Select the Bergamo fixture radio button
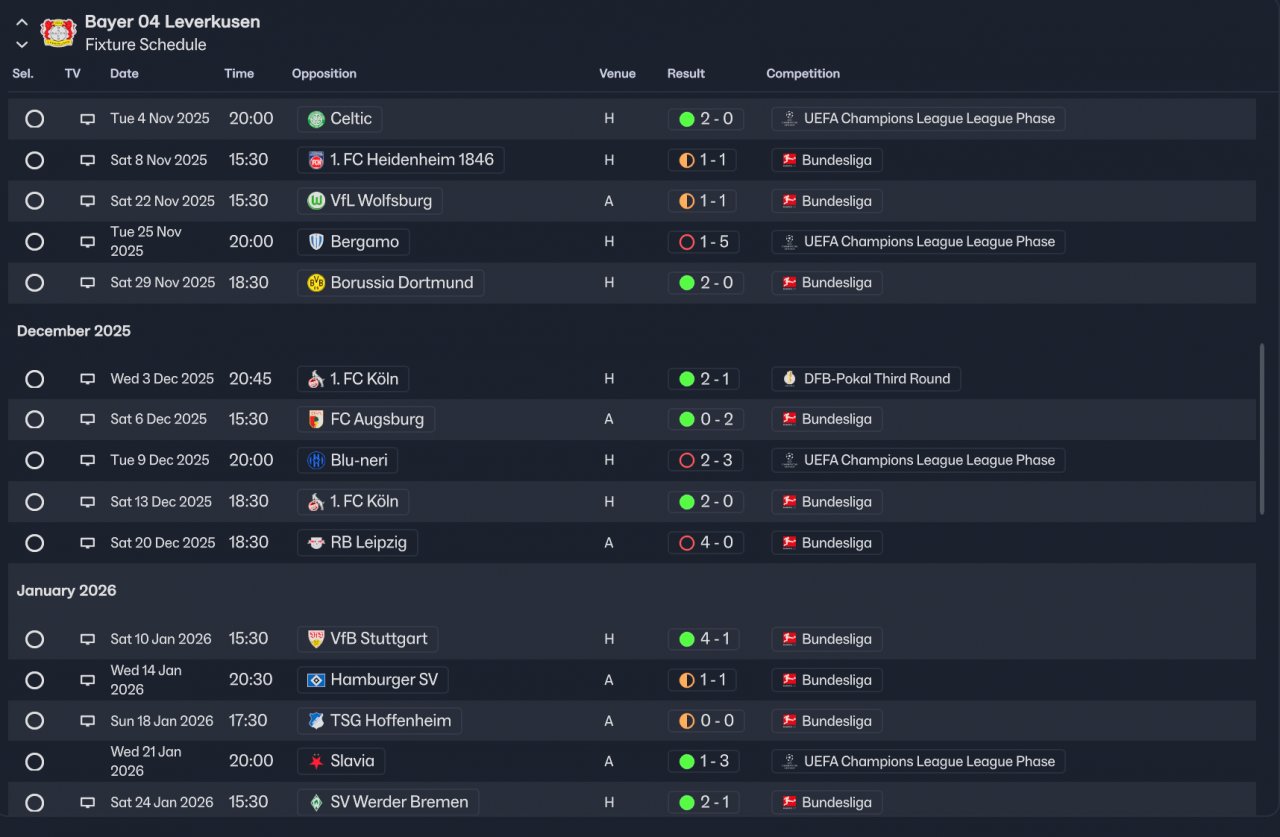The width and height of the screenshot is (1280, 837). (x=34, y=242)
